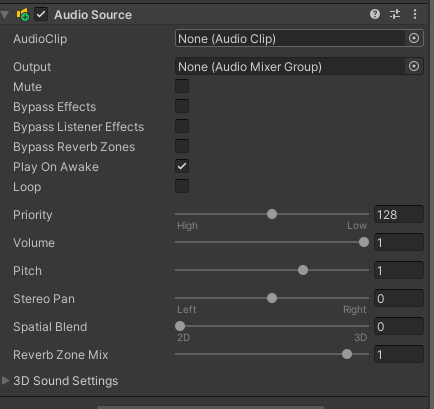Viewport: 434px width, 409px height.
Task: Click the Play On Awake label
Action: (56, 167)
